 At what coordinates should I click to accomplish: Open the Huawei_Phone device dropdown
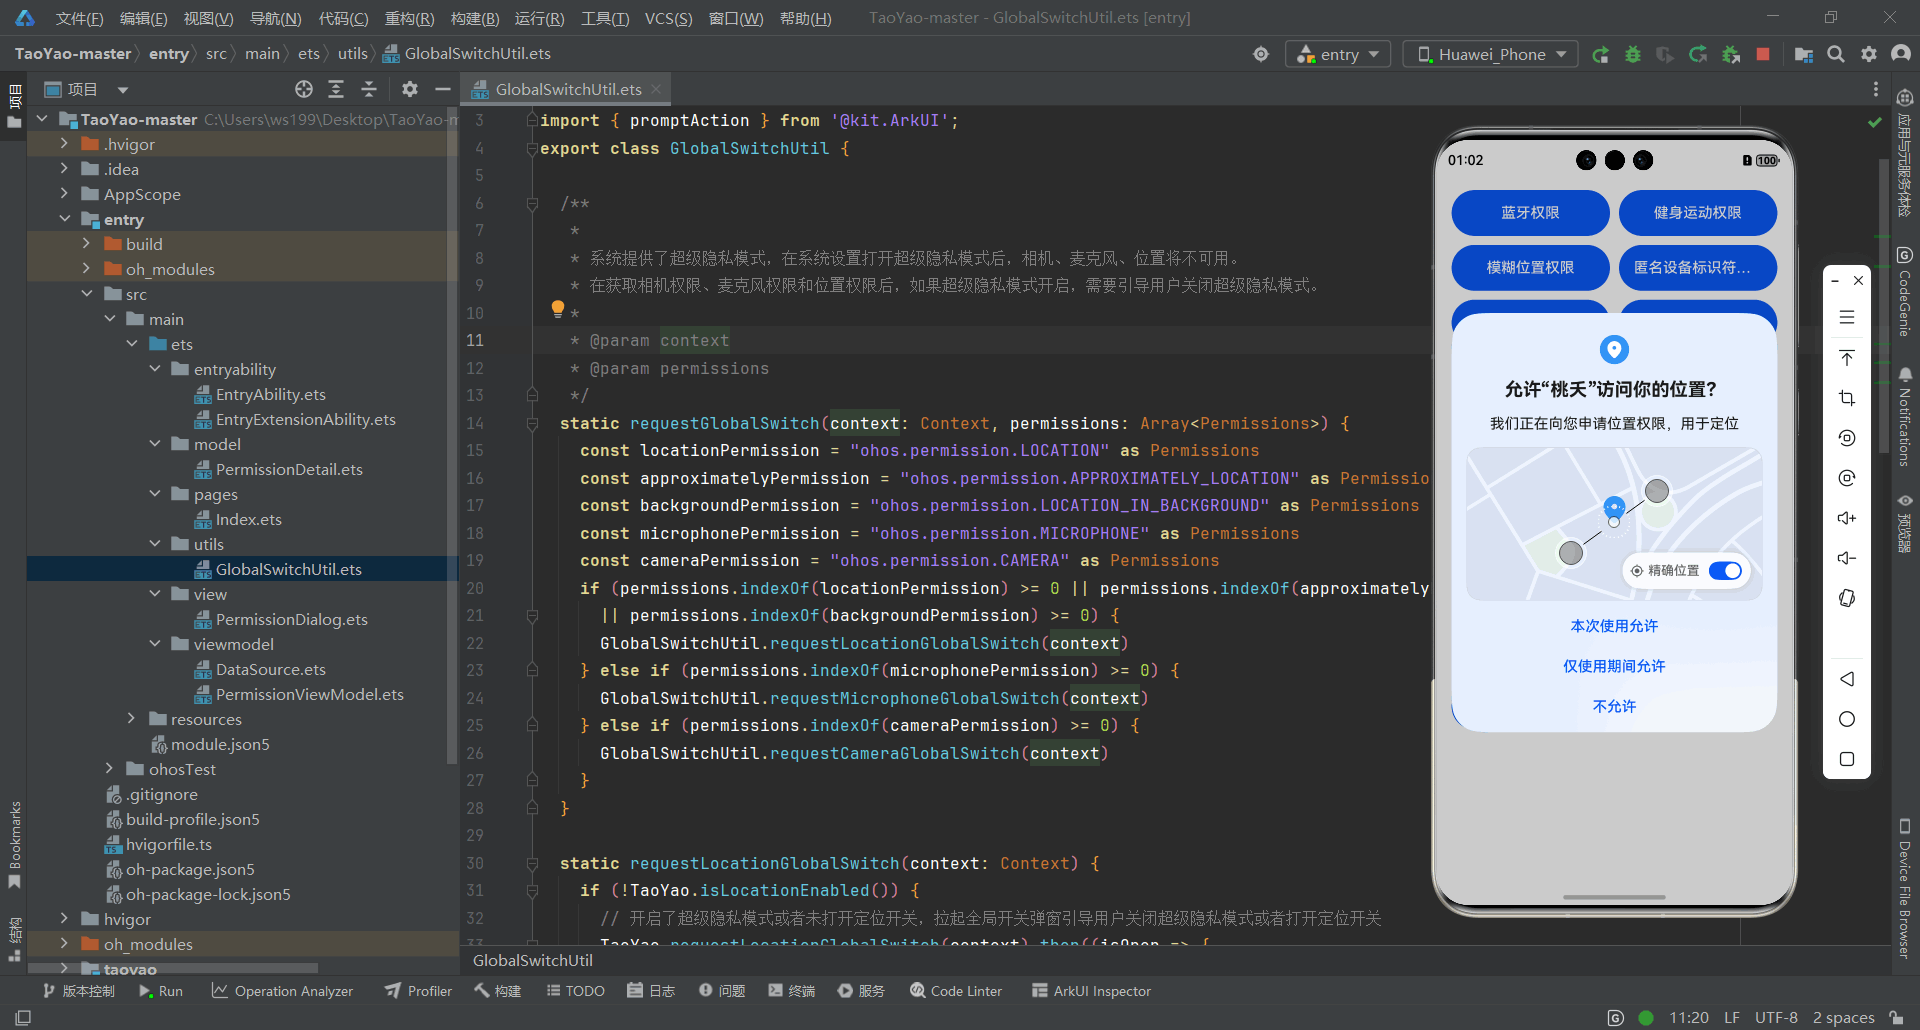point(1491,54)
